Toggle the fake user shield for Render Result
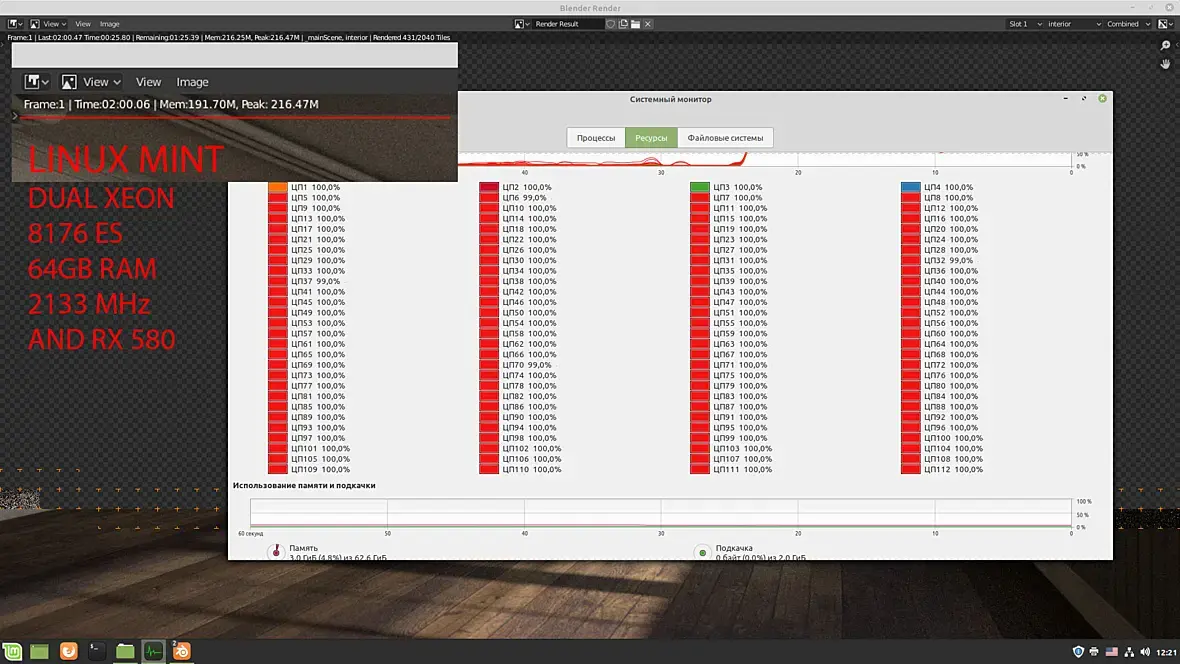1180x664 pixels. 610,24
